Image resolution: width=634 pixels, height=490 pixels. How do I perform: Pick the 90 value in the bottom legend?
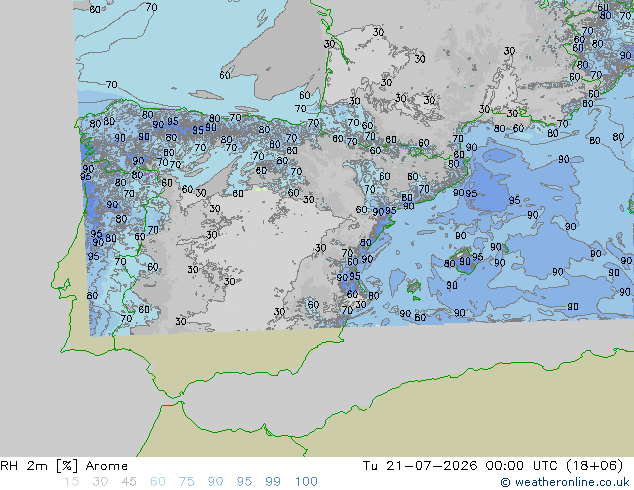click(x=215, y=482)
